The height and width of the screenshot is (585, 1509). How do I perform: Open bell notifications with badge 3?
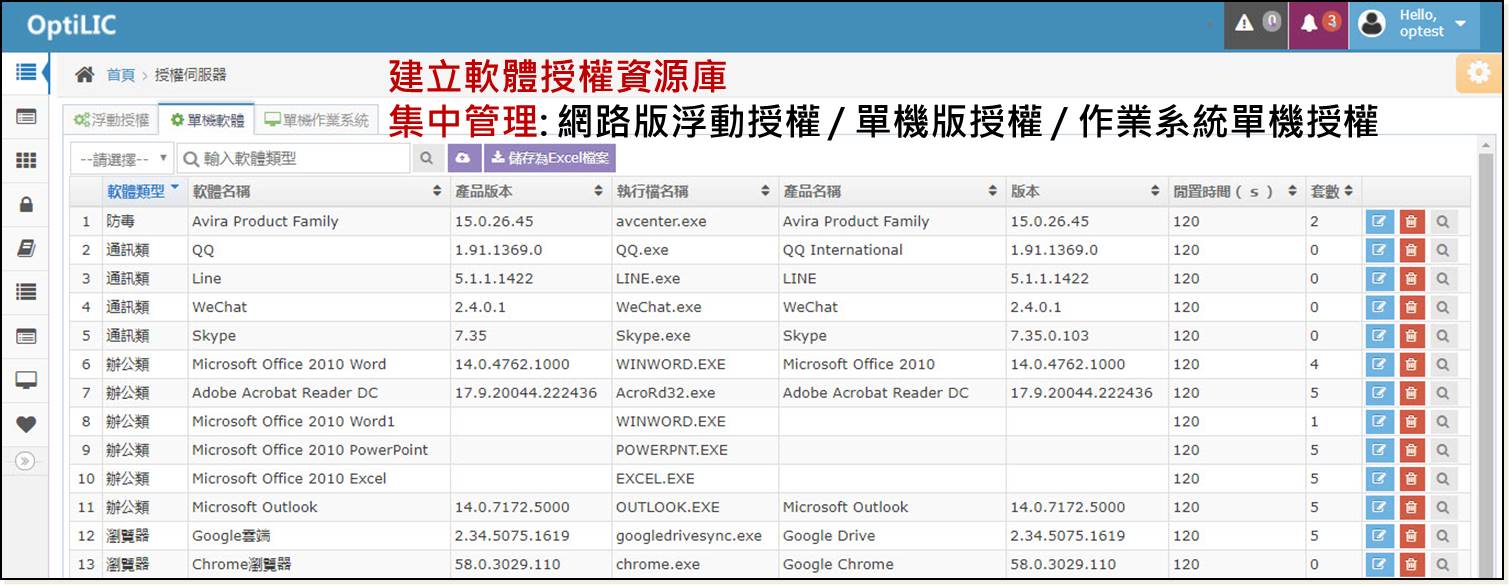1318,24
